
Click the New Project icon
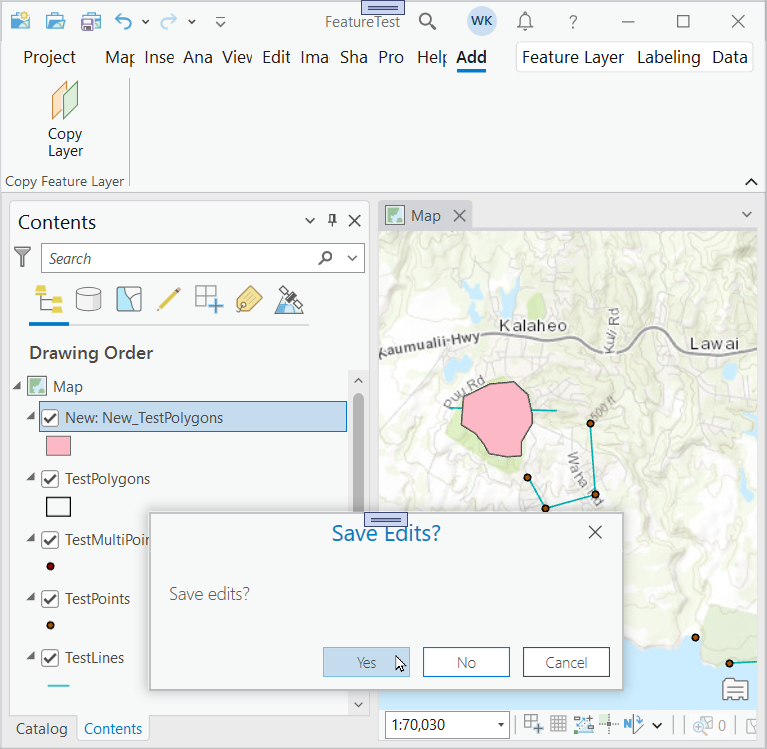coord(21,21)
